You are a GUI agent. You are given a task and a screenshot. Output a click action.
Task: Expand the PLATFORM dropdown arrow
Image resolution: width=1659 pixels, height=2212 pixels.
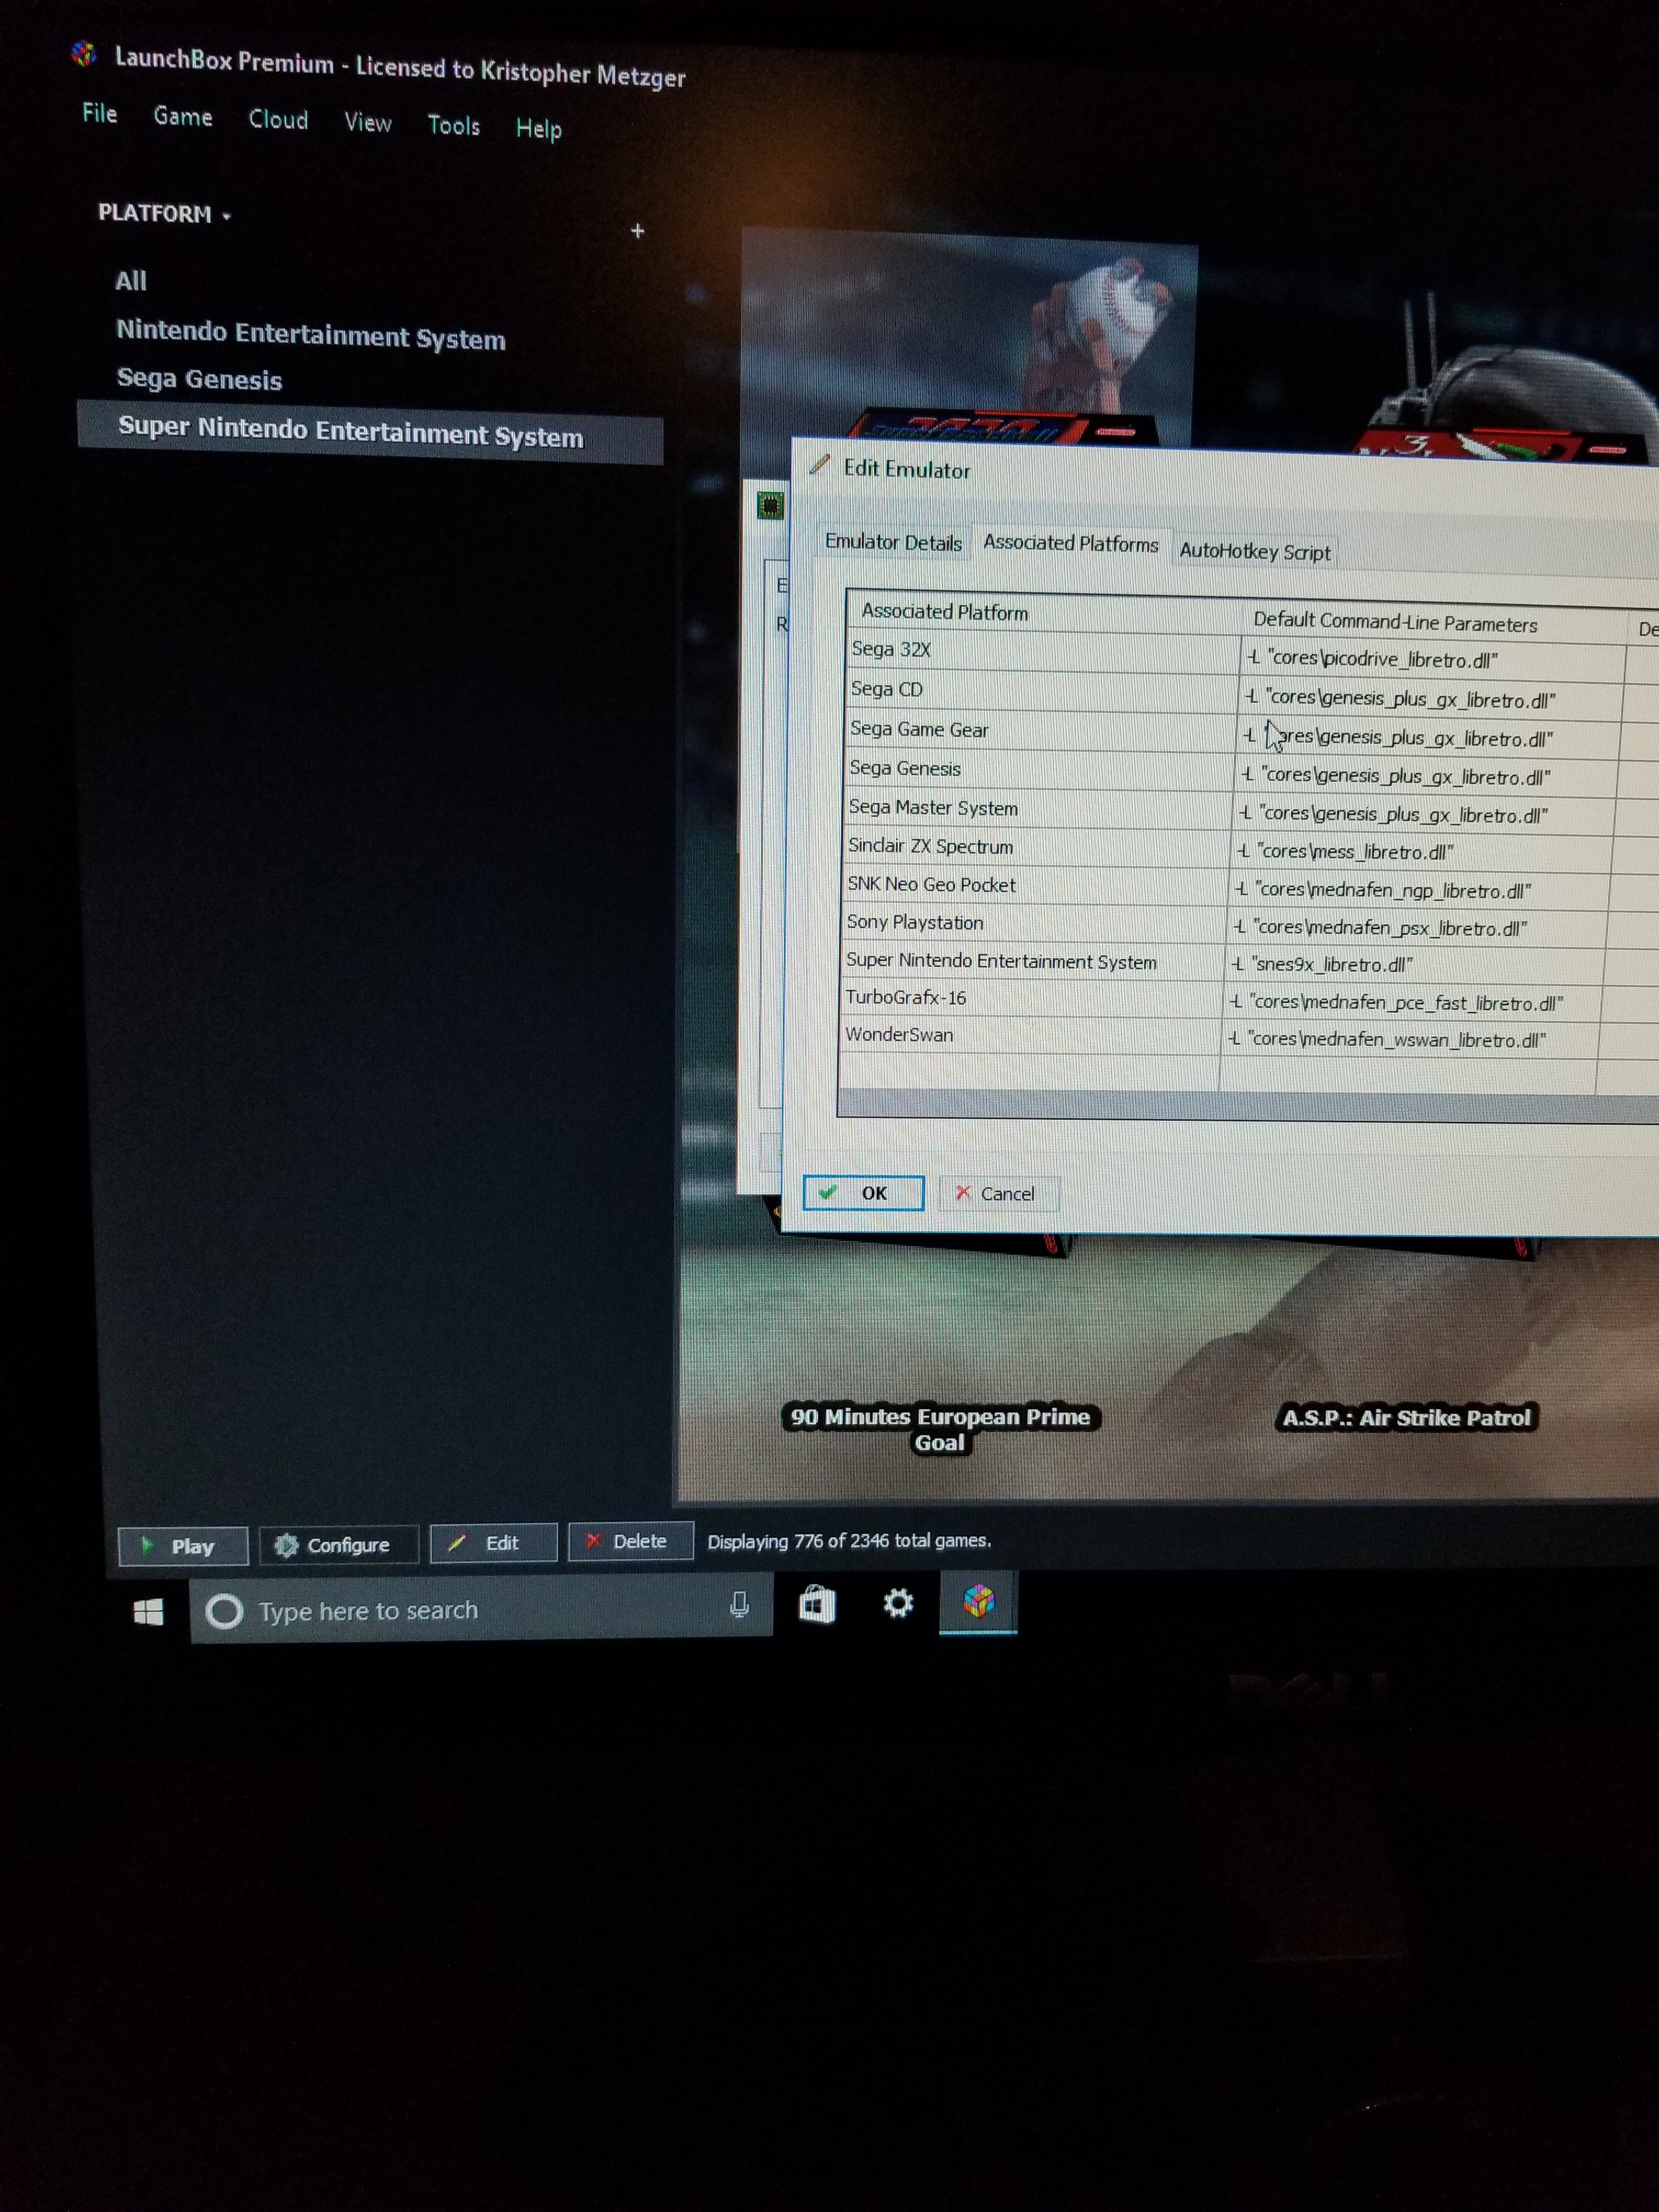[227, 216]
